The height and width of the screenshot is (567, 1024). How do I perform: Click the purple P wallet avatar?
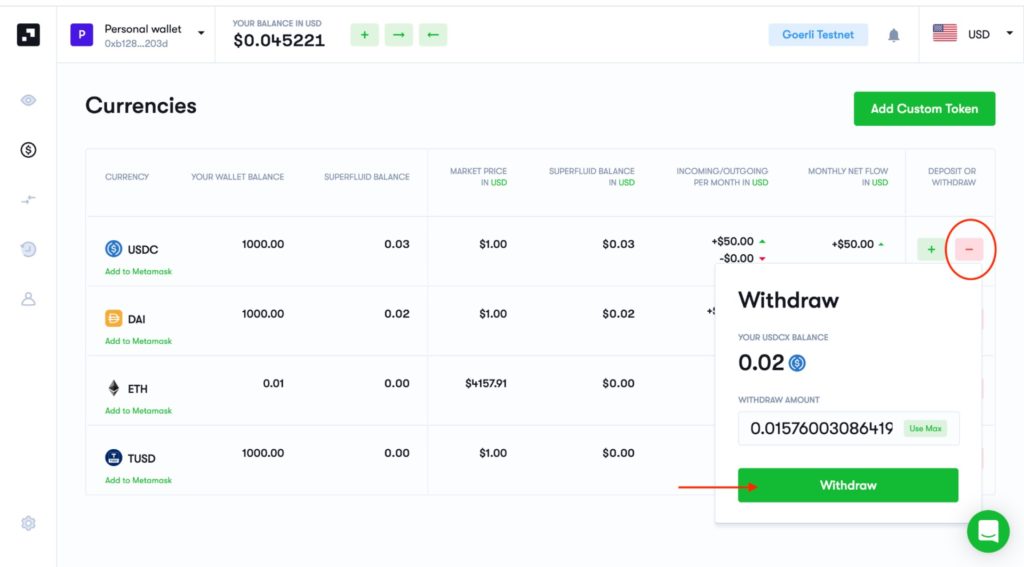click(x=82, y=35)
